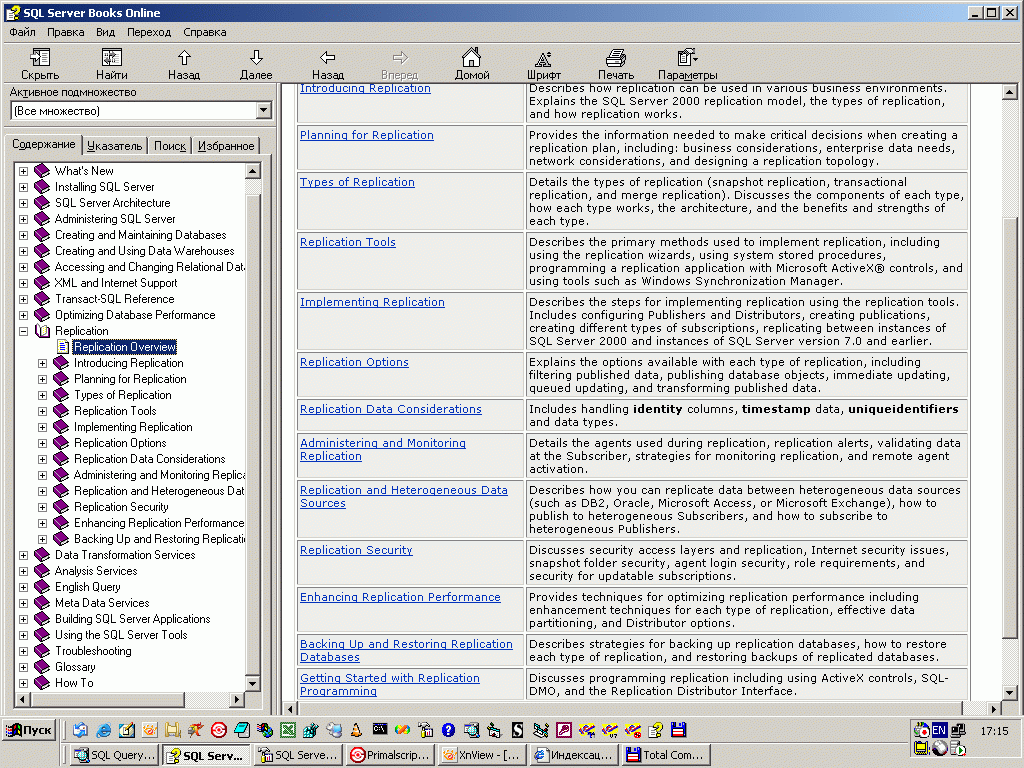Select English Query in the tree
Screen dimensions: 1024x768
(x=88, y=587)
